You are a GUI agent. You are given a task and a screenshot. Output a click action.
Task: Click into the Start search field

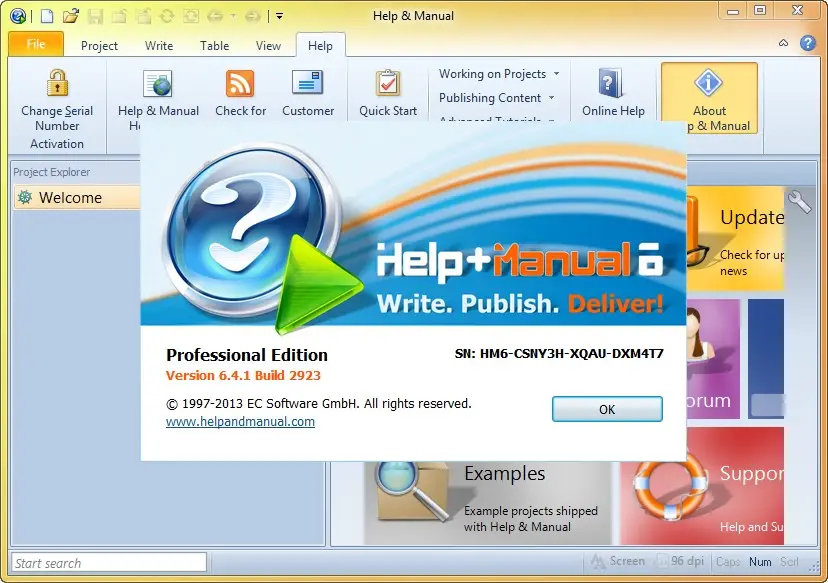[x=109, y=563]
